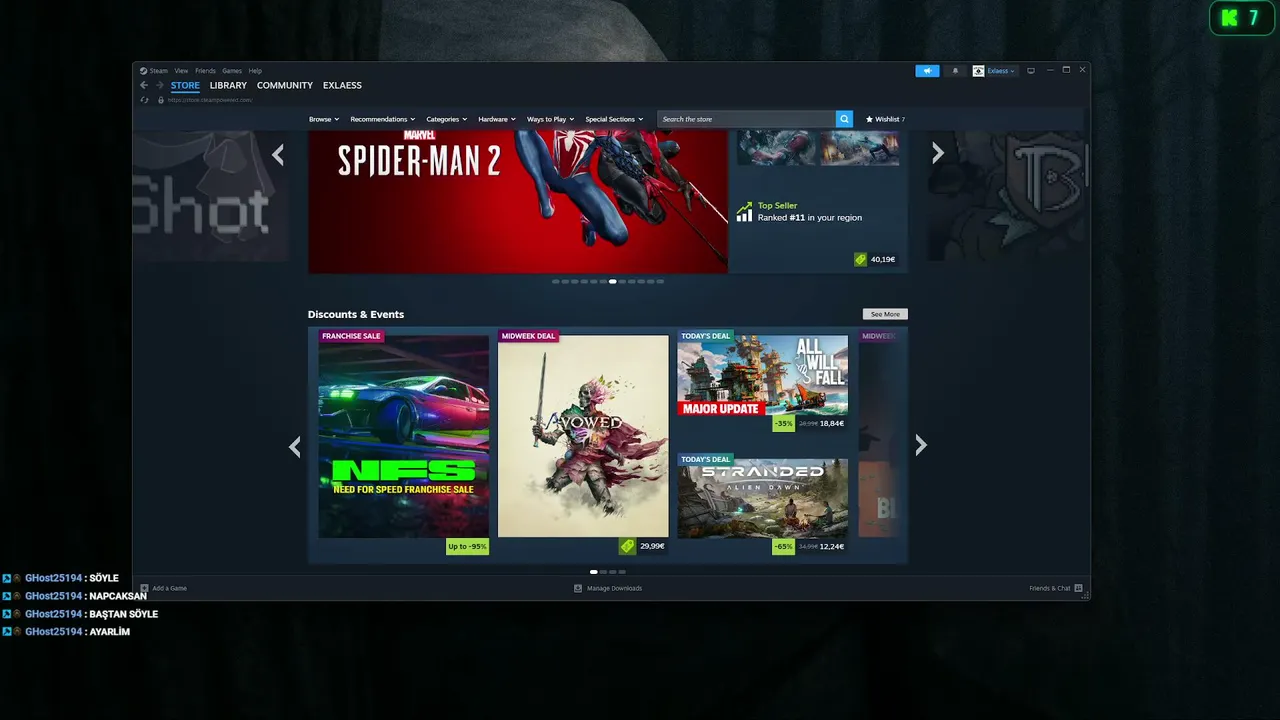Open the Exlaess account dropdown
This screenshot has width=1280, height=720.
click(x=1000, y=71)
